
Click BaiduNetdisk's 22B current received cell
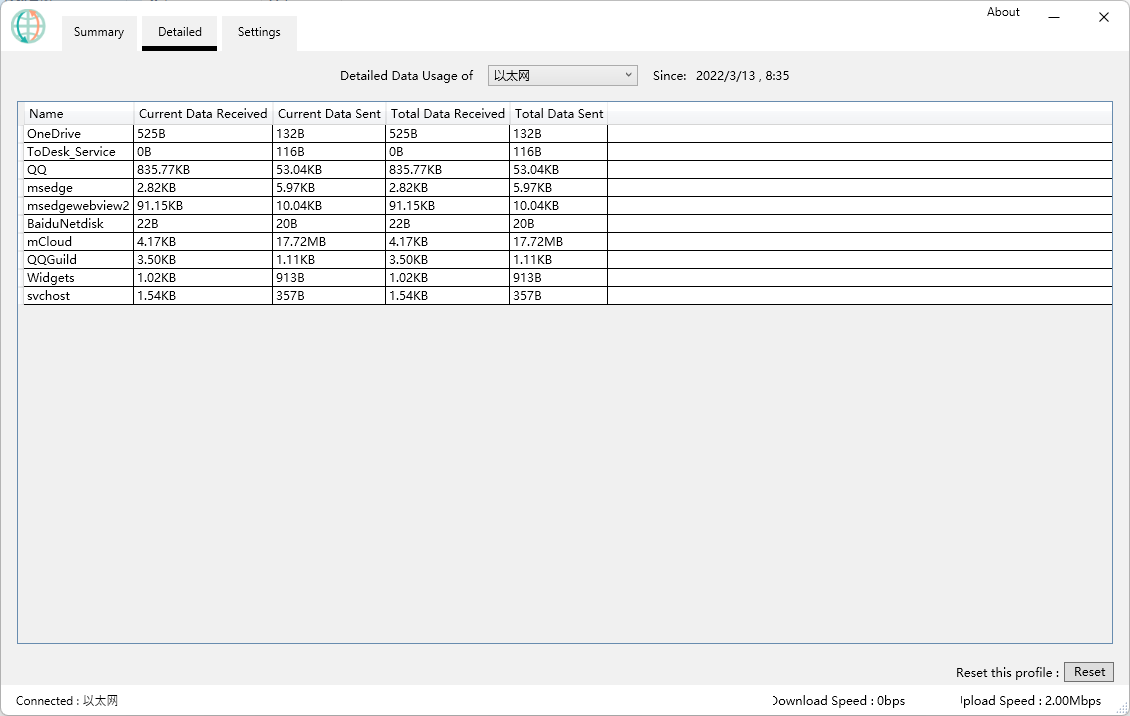[x=203, y=224]
